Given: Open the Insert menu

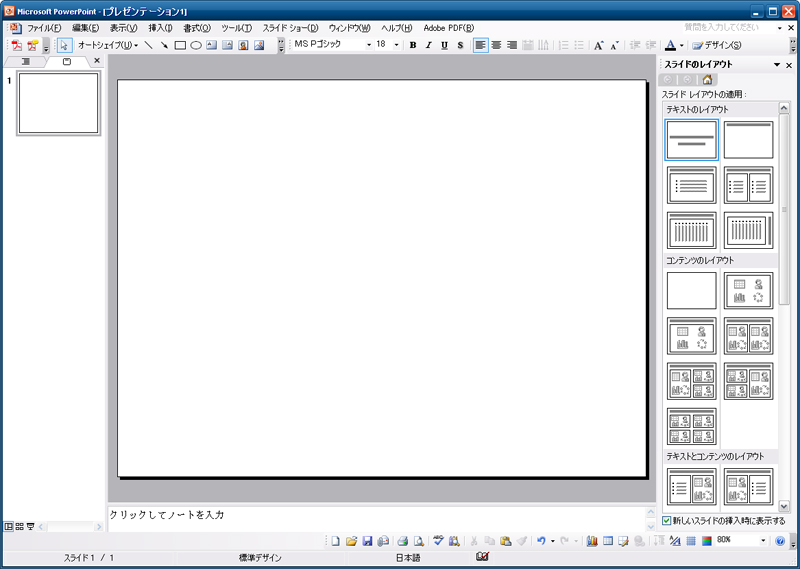Looking at the screenshot, I should coord(160,28).
